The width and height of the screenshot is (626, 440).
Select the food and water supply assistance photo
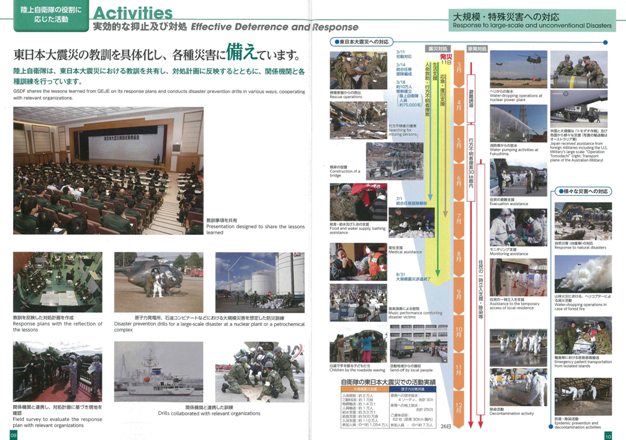(x=358, y=202)
